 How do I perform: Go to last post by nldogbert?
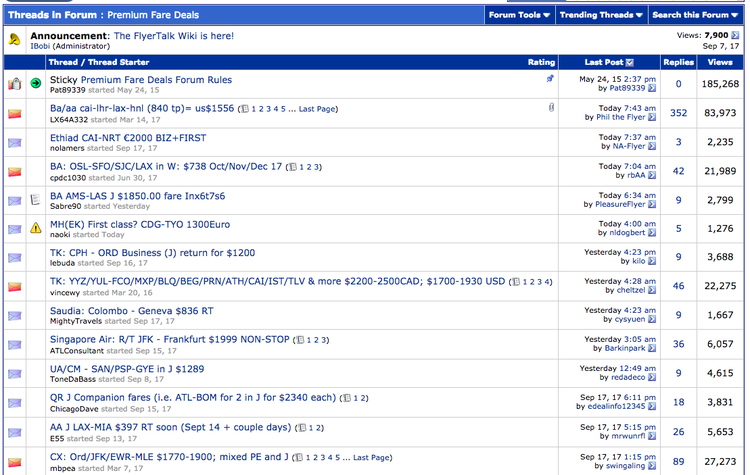[652, 233]
